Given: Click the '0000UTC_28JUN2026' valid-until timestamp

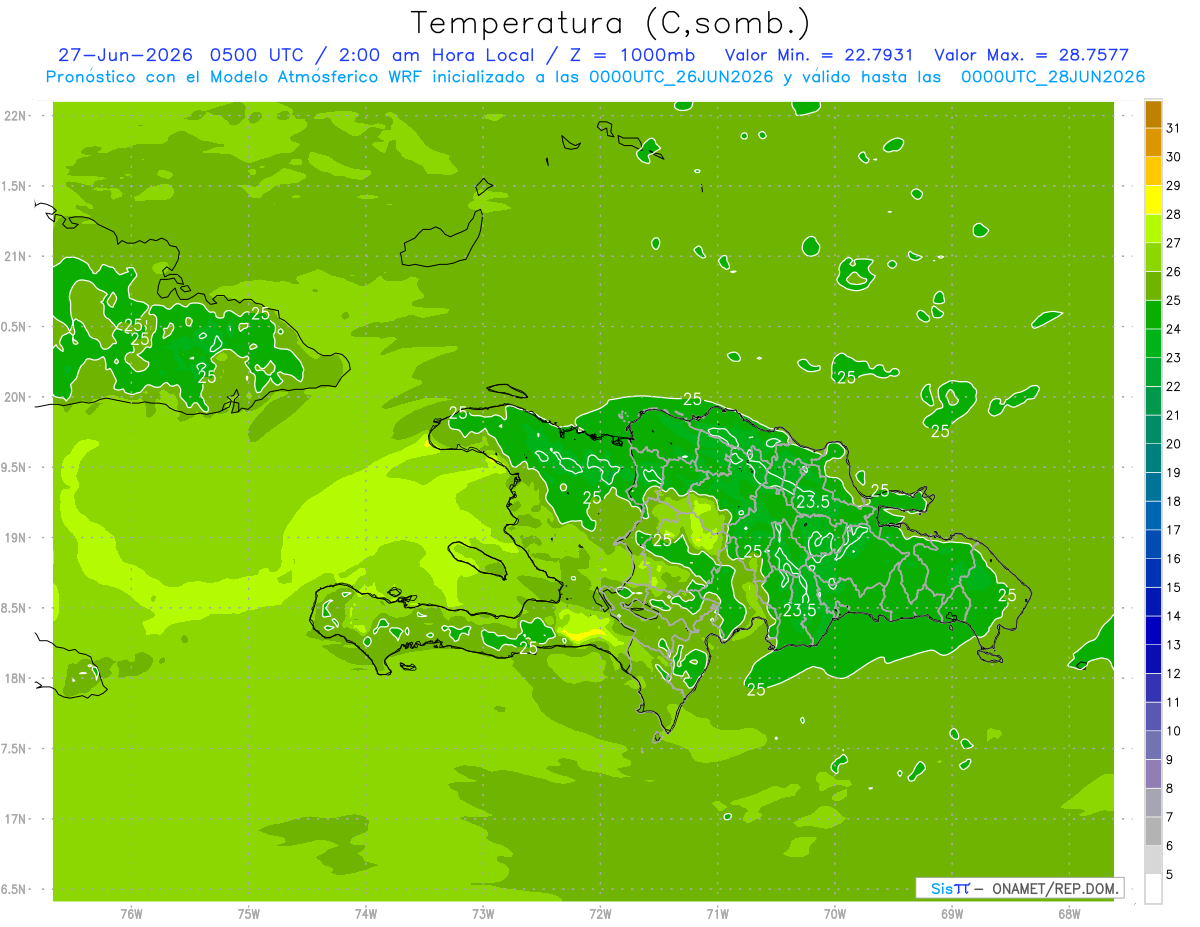Looking at the screenshot, I should click(1053, 77).
